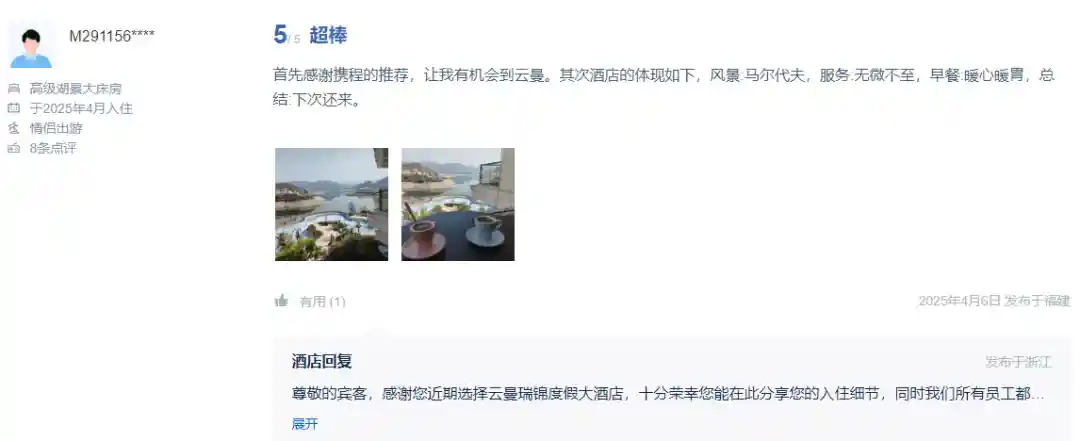The height and width of the screenshot is (441, 1080).
Task: Click the reviewer's avatar picture
Action: coord(31,45)
